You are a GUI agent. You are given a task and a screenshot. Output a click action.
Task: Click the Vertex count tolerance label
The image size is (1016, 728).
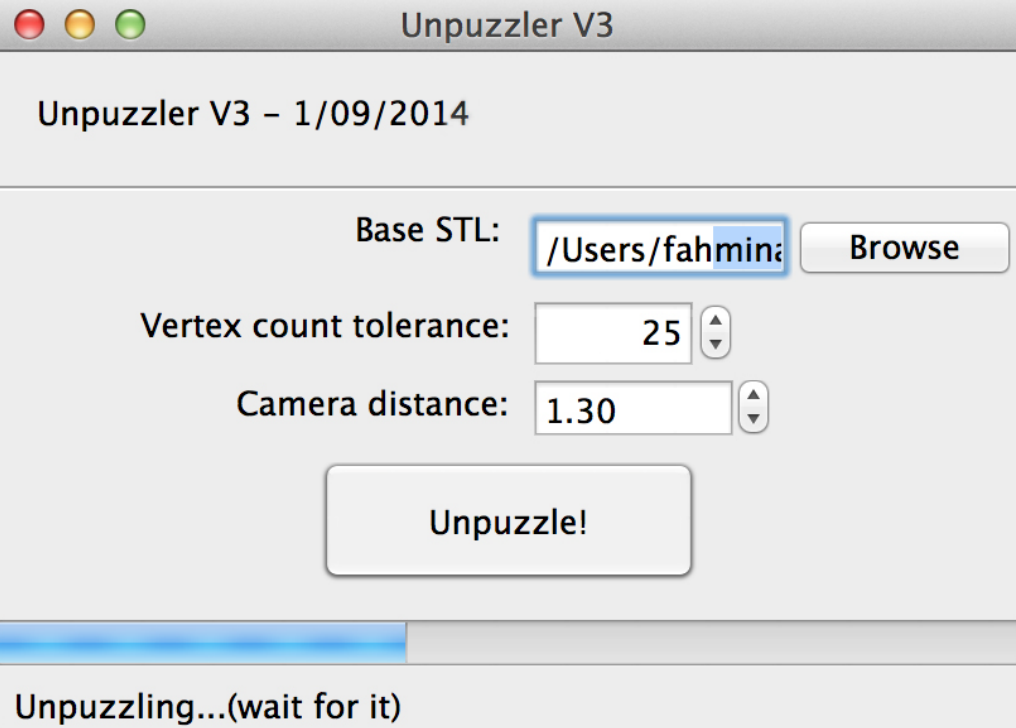coord(325,325)
